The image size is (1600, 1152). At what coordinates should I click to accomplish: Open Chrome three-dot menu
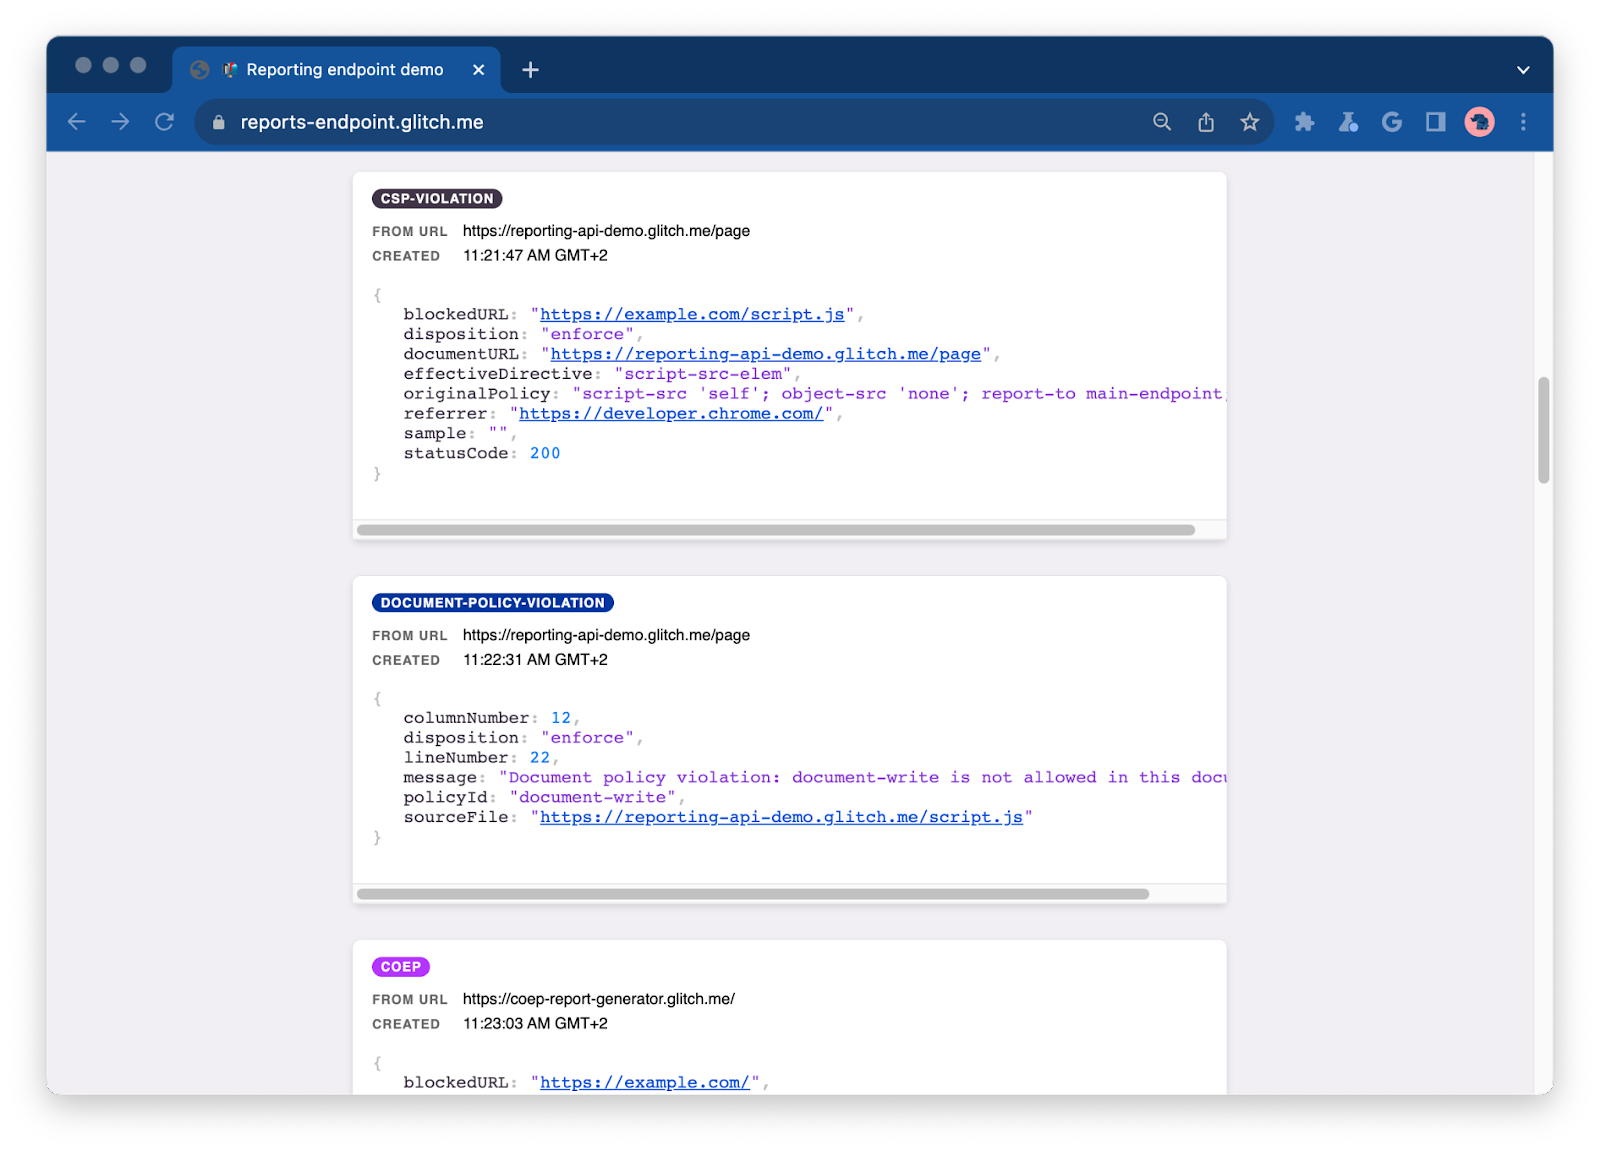1523,122
